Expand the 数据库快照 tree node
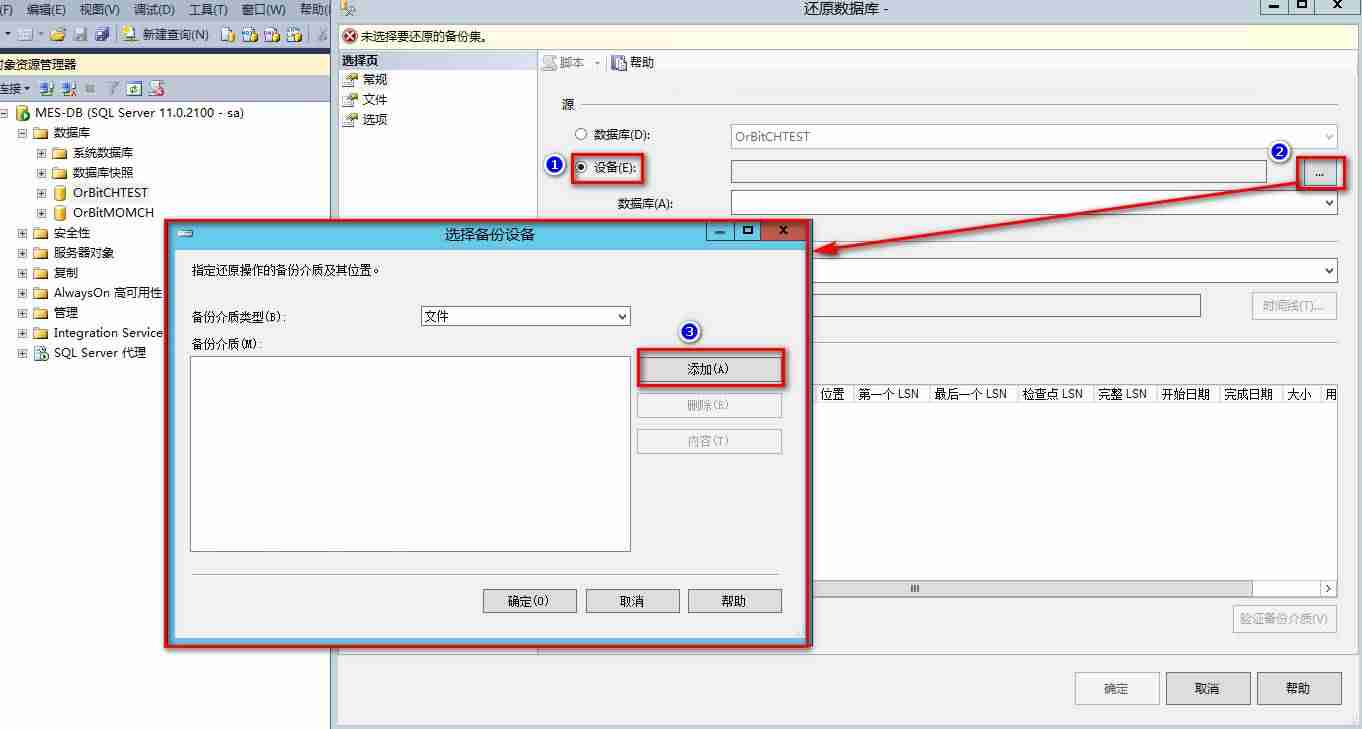The height and width of the screenshot is (729, 1362). (41, 173)
